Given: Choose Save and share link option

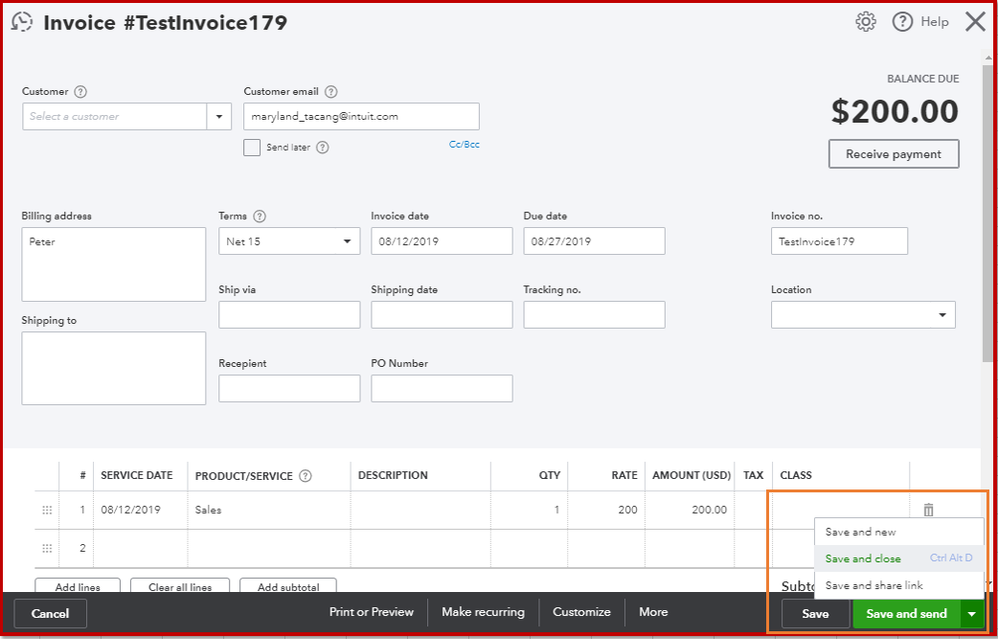Looking at the screenshot, I should [x=899, y=586].
